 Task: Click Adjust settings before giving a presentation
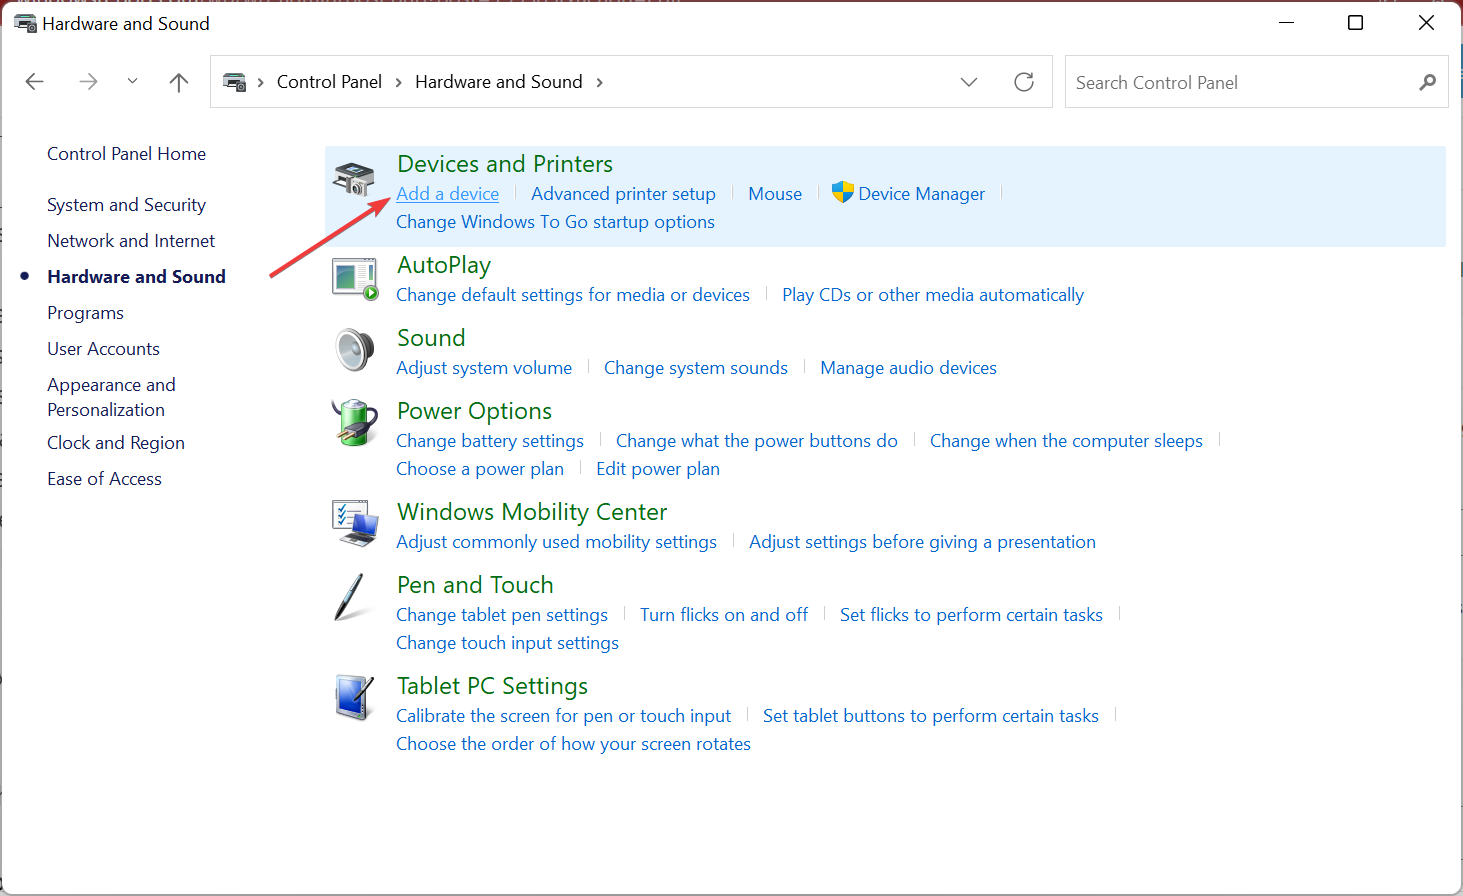(x=922, y=542)
